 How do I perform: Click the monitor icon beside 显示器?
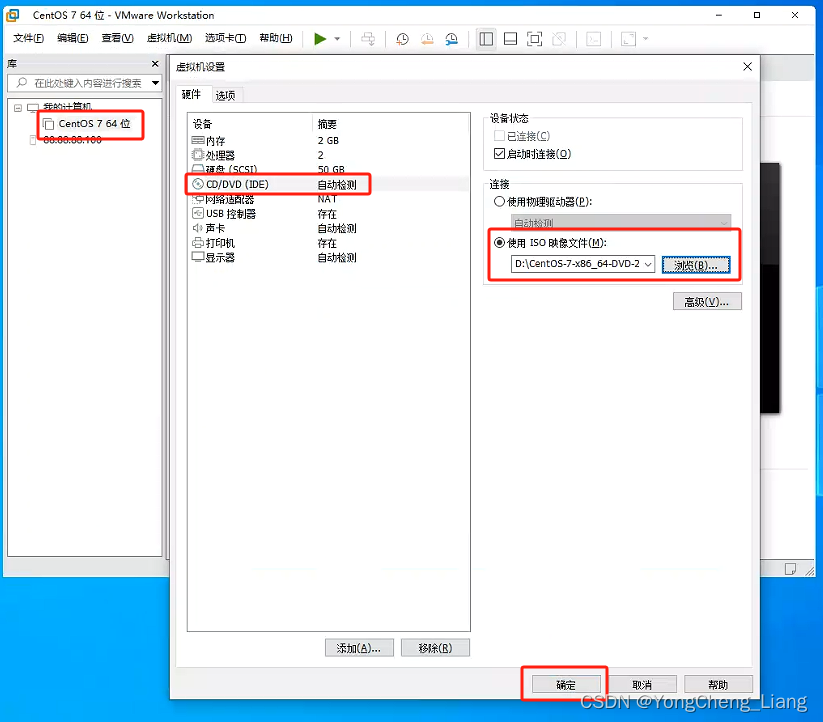(x=198, y=257)
